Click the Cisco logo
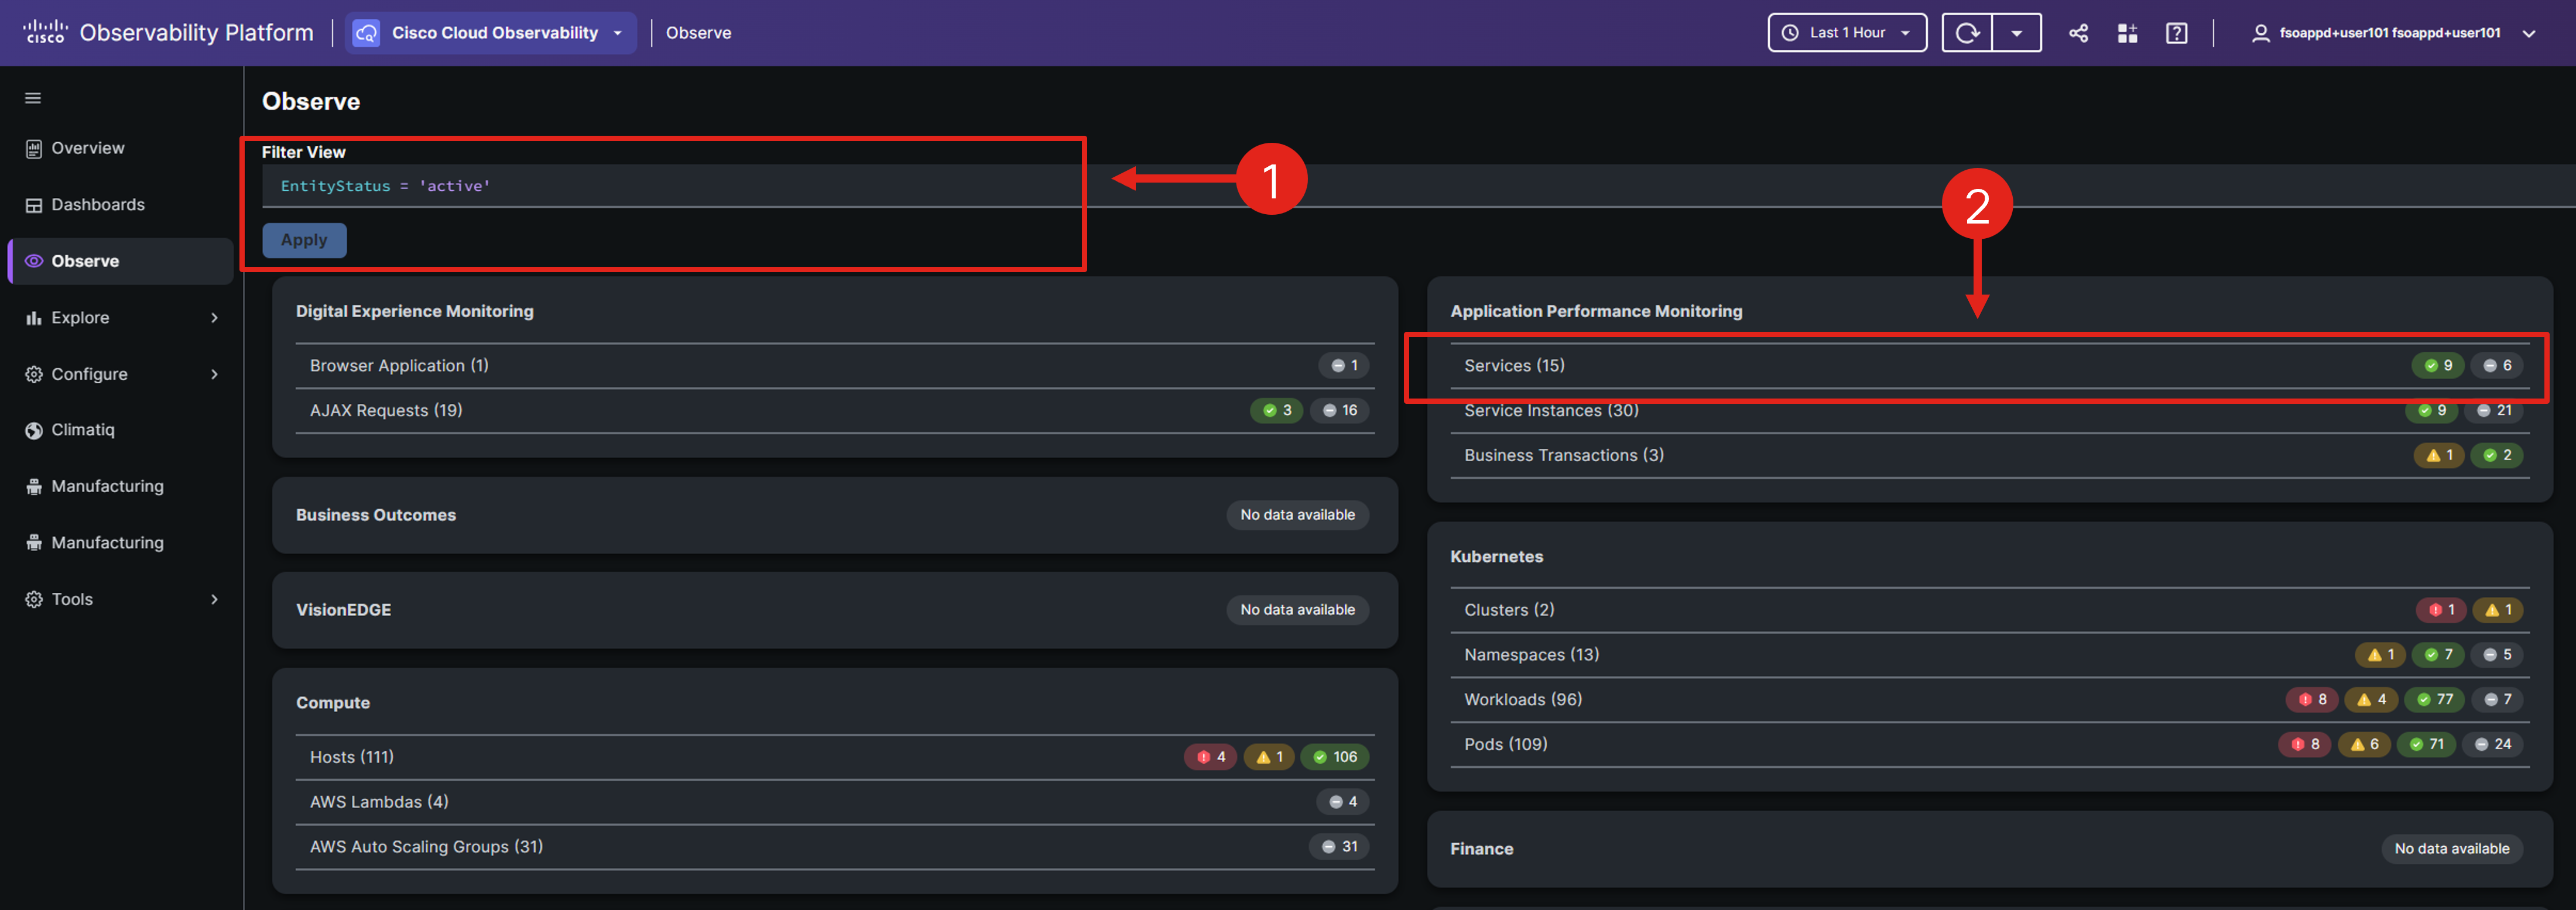This screenshot has height=910, width=2576. coord(45,32)
